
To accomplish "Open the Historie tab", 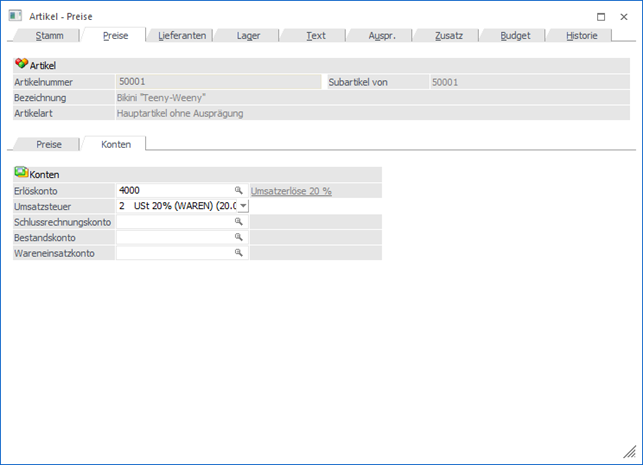I will tap(581, 35).
